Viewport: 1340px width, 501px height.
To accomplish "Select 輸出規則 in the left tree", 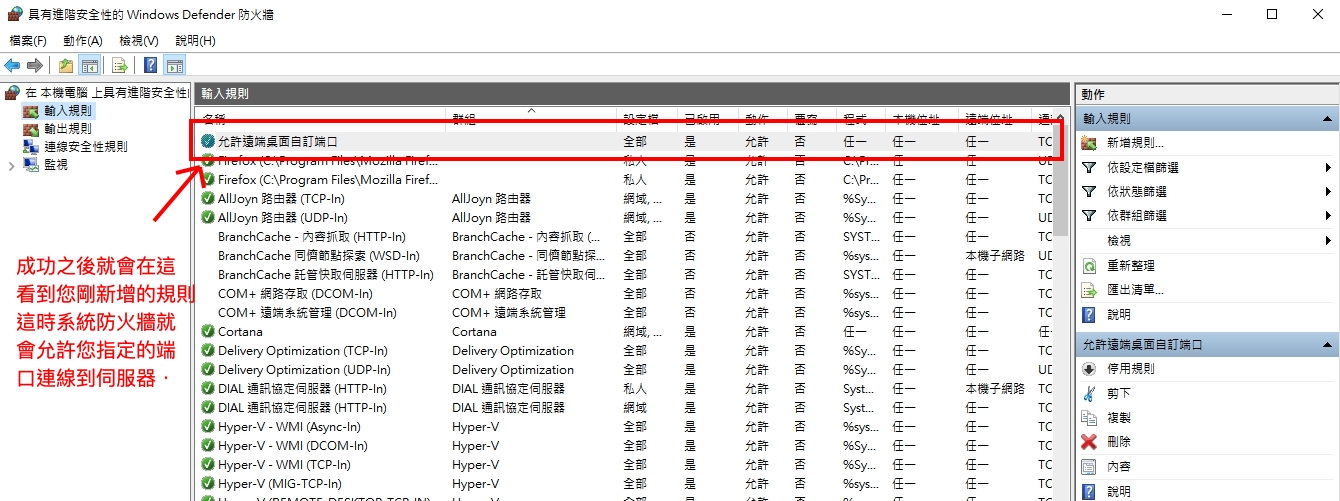I will (67, 129).
